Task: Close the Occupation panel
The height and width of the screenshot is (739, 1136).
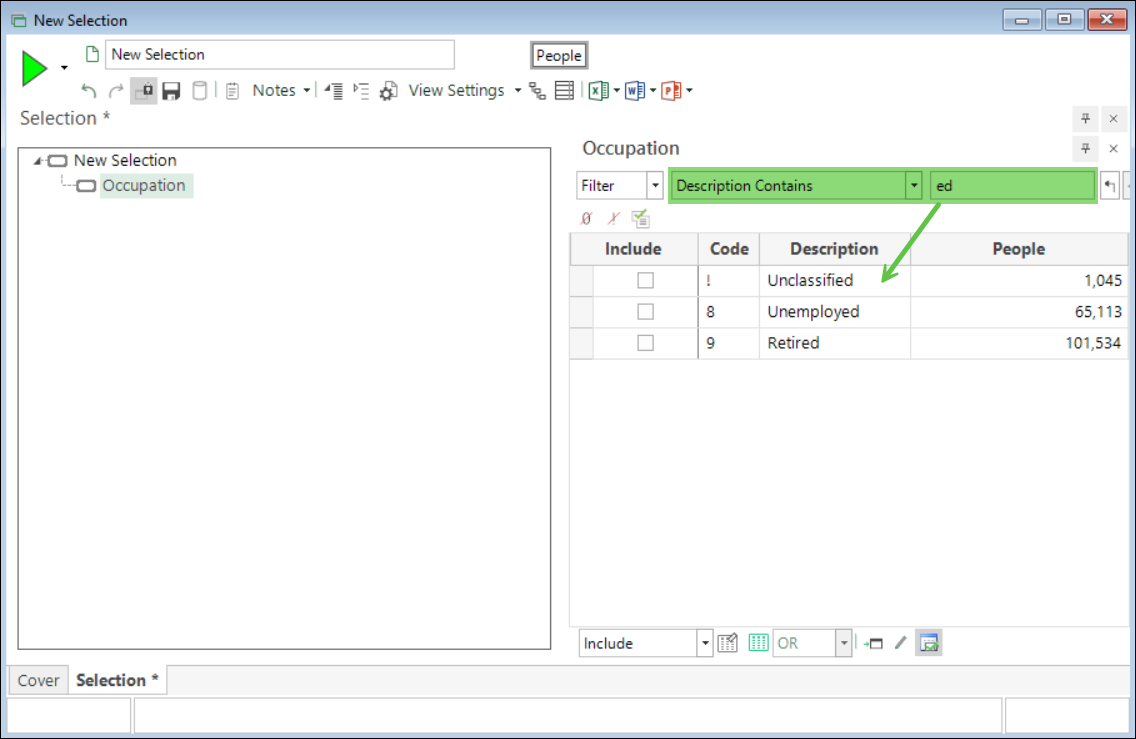Action: coord(1114,149)
